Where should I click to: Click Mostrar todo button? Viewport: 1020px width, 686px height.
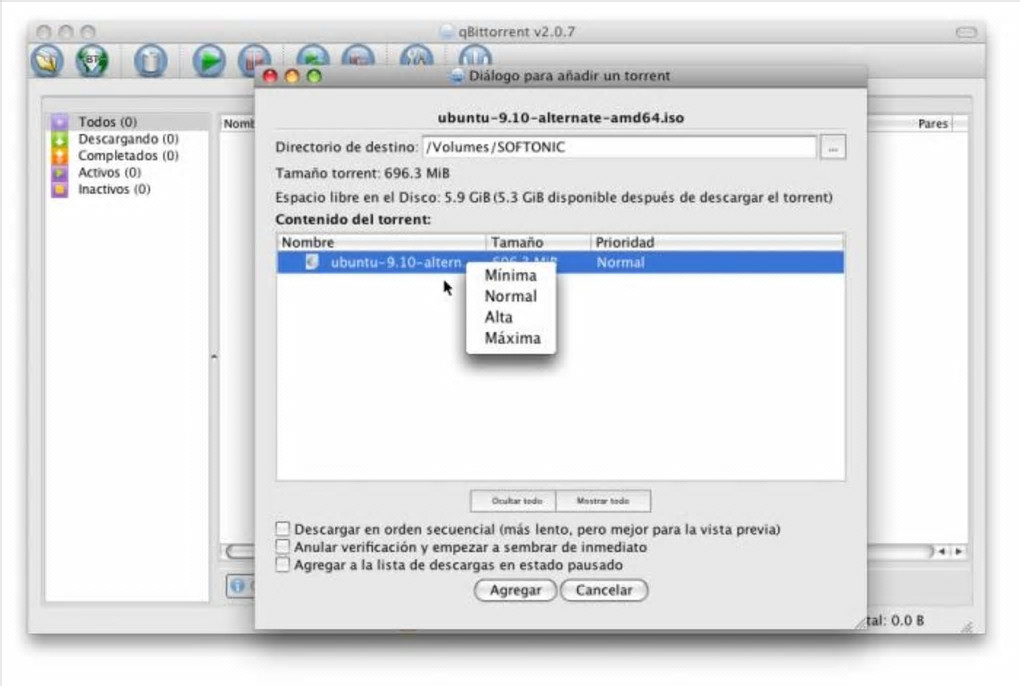(603, 501)
